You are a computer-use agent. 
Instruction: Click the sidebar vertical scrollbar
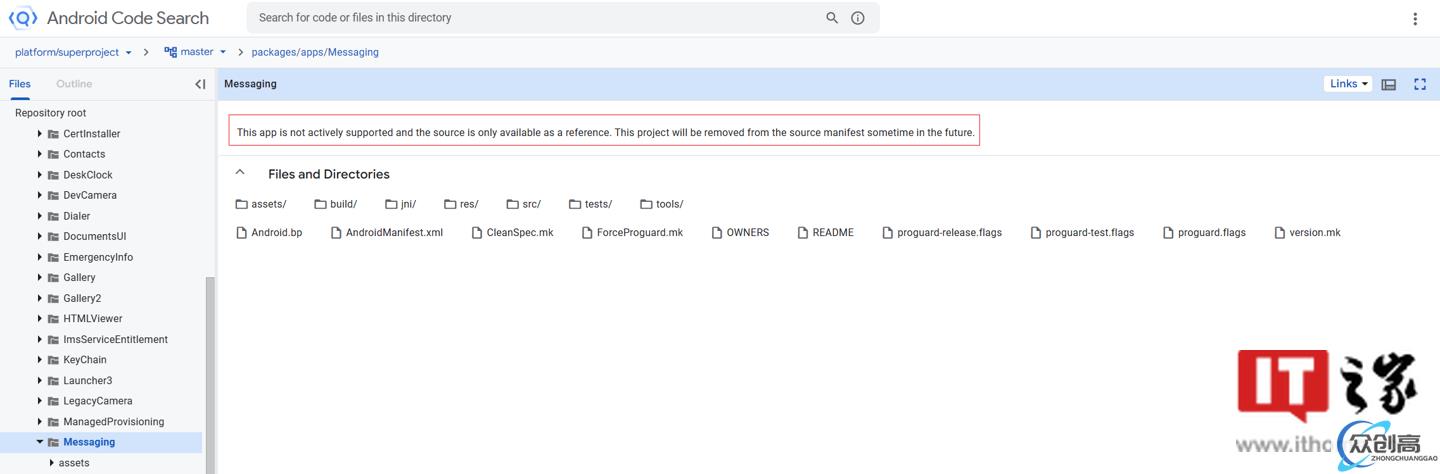point(210,370)
